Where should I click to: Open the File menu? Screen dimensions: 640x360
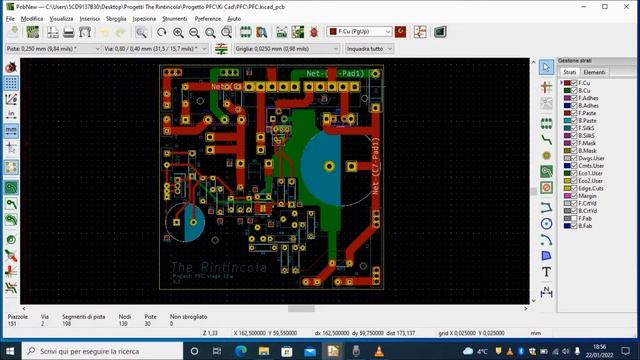10,19
